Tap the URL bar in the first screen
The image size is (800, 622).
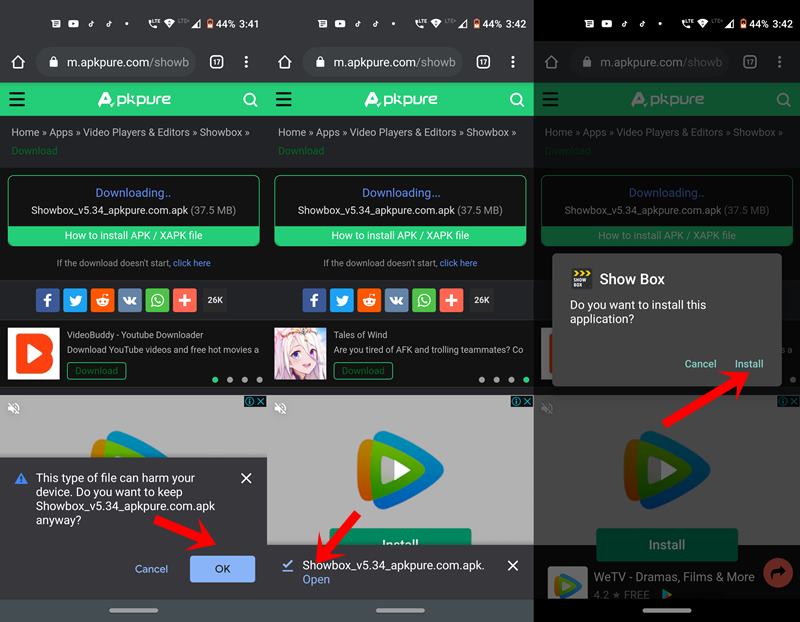pos(116,62)
